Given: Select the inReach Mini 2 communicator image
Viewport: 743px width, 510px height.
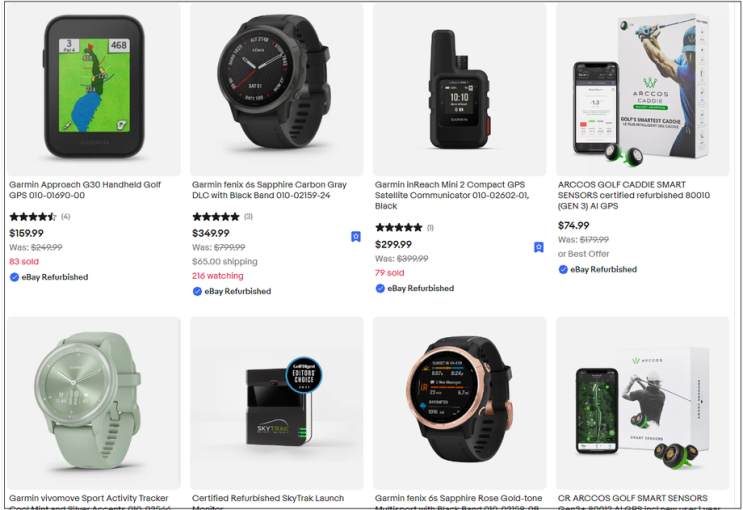Looking at the screenshot, I should (x=460, y=90).
